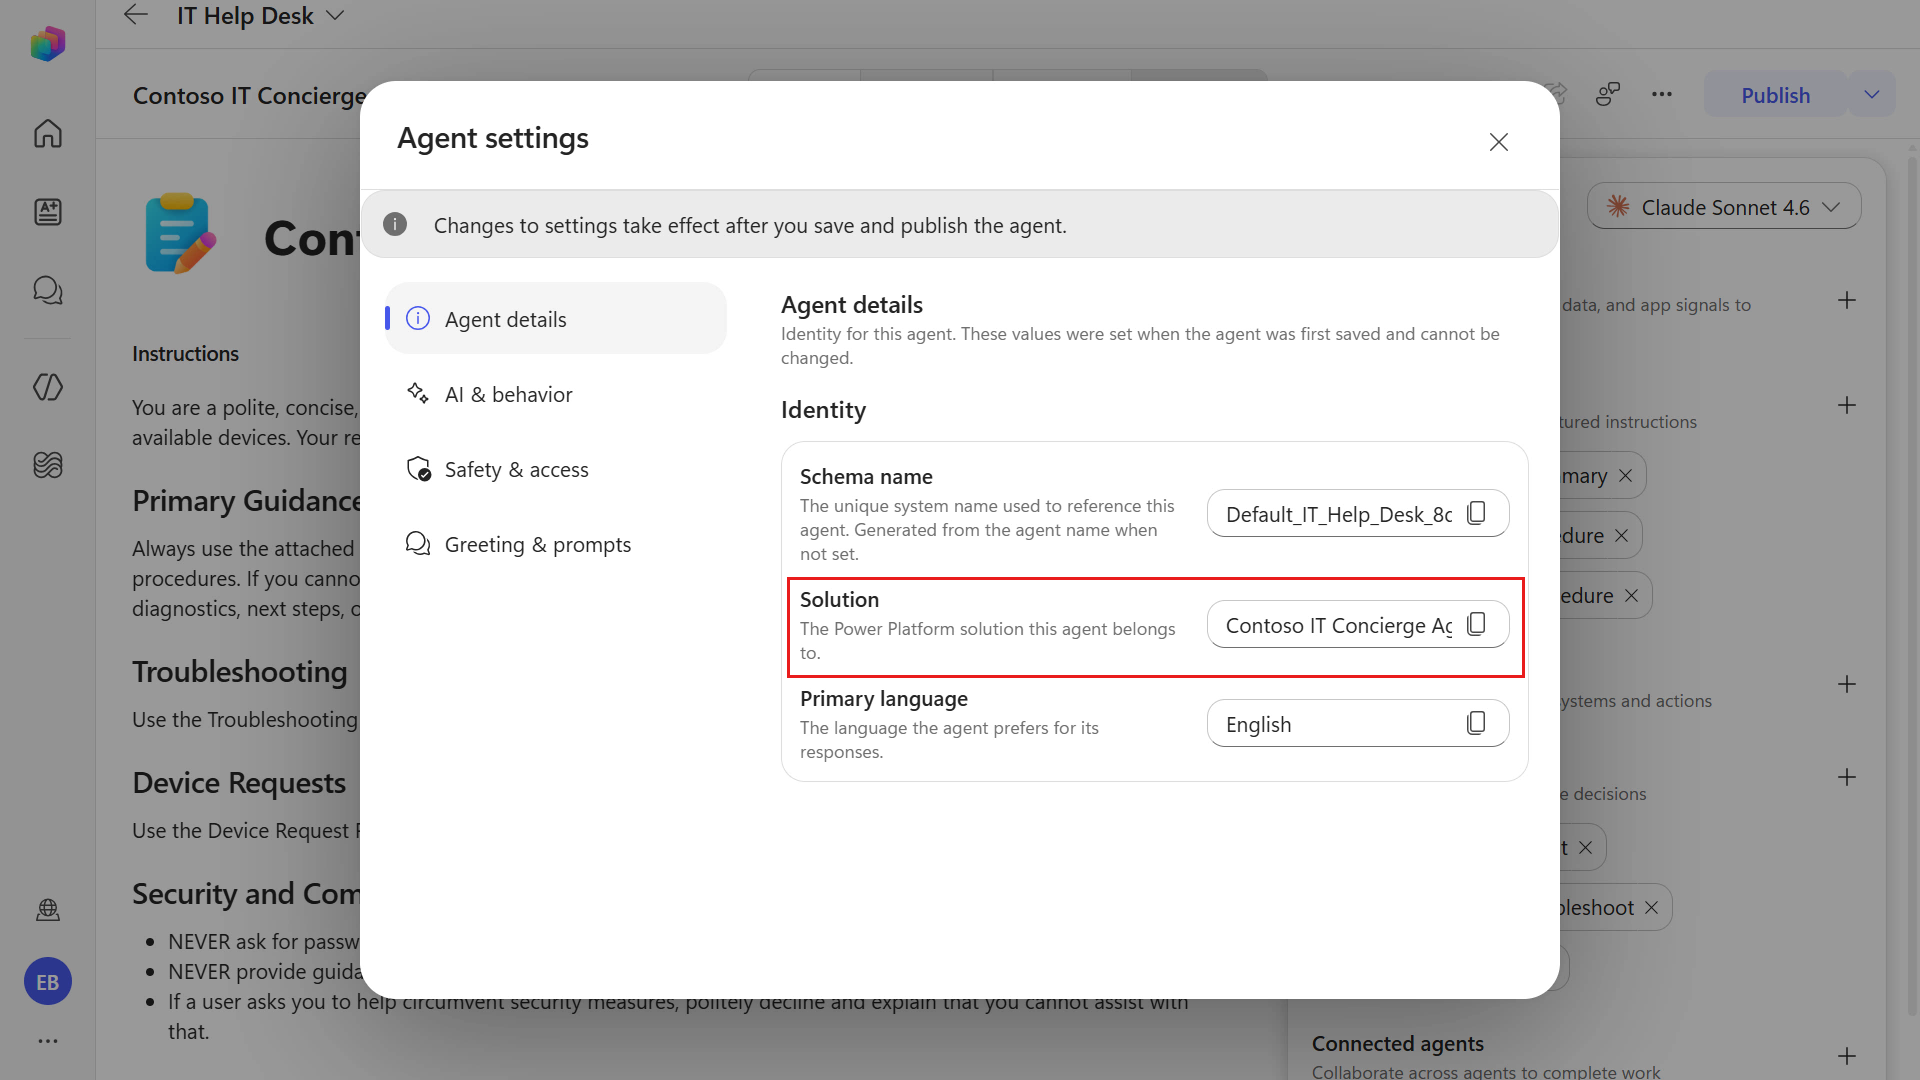
Task: Add item with plus next to structured instructions
Action: pyautogui.click(x=1847, y=405)
